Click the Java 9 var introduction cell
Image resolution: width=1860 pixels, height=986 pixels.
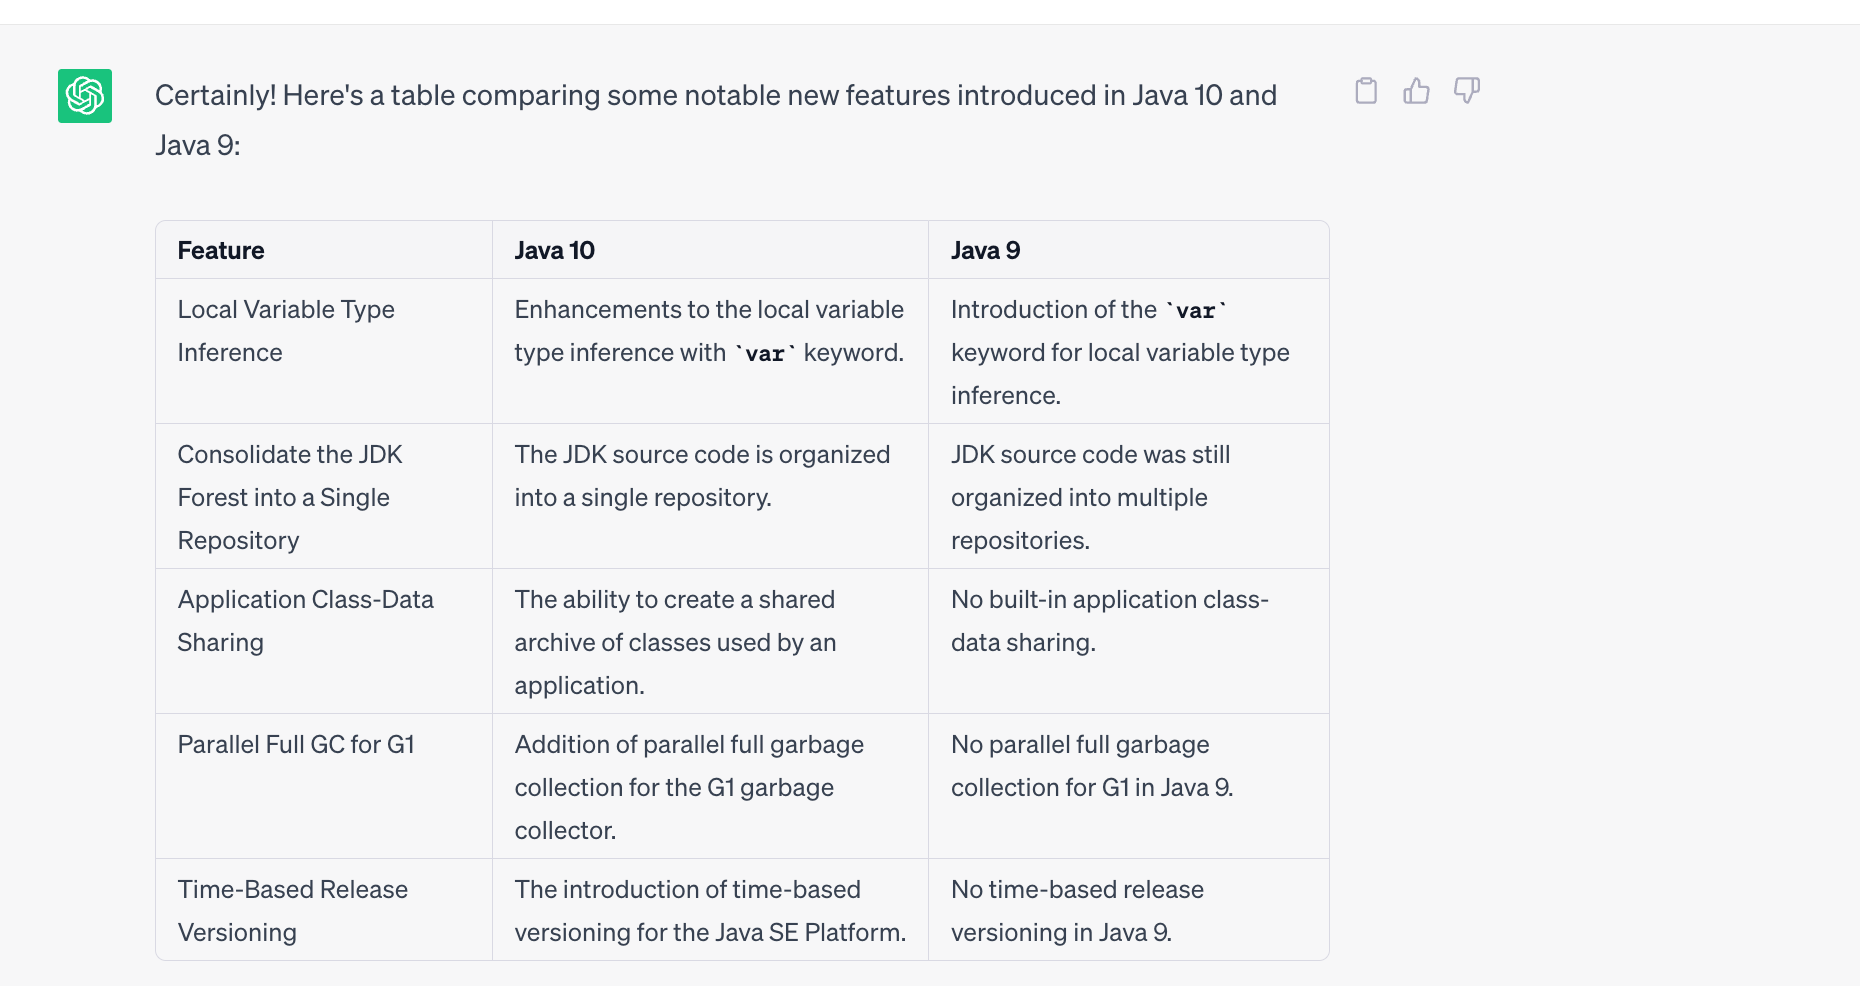[x=1129, y=351]
